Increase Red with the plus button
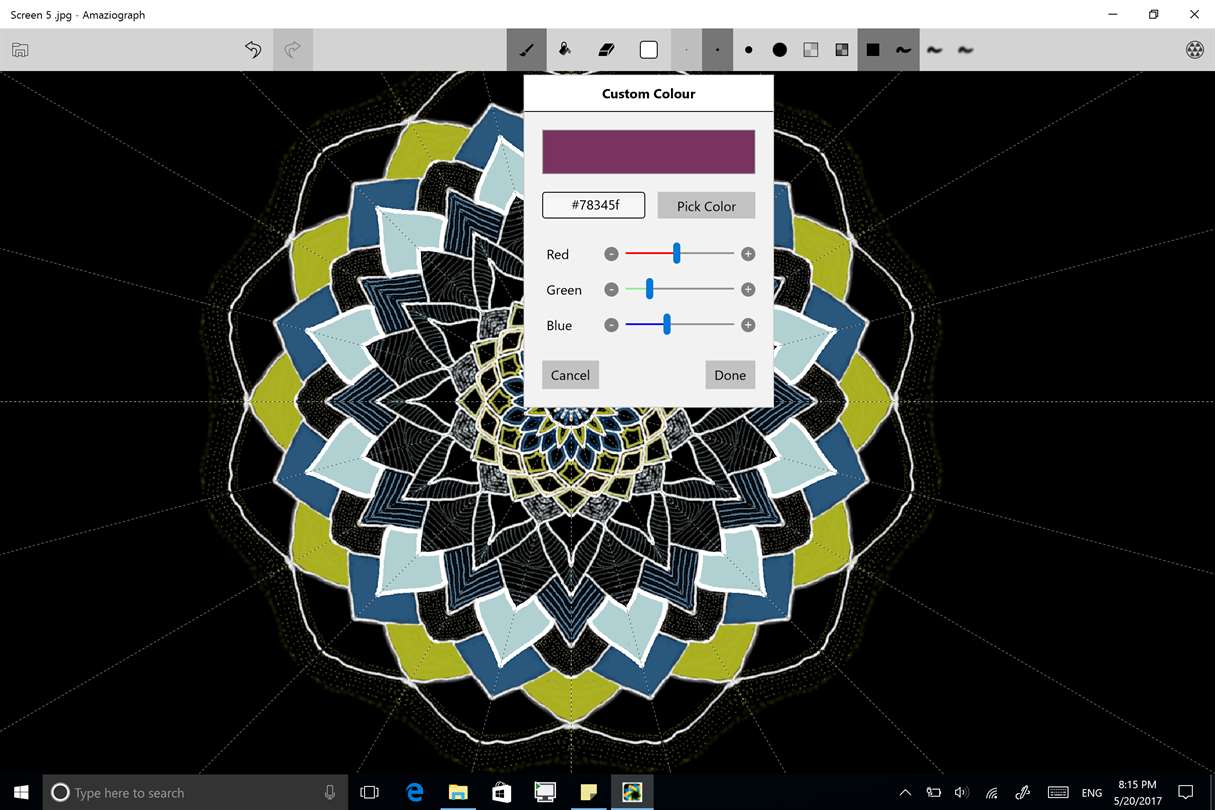The height and width of the screenshot is (810, 1215). click(x=748, y=254)
